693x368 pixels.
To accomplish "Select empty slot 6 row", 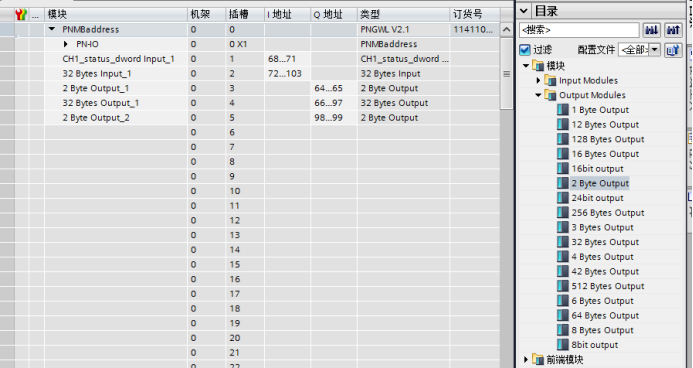I will tap(250, 132).
